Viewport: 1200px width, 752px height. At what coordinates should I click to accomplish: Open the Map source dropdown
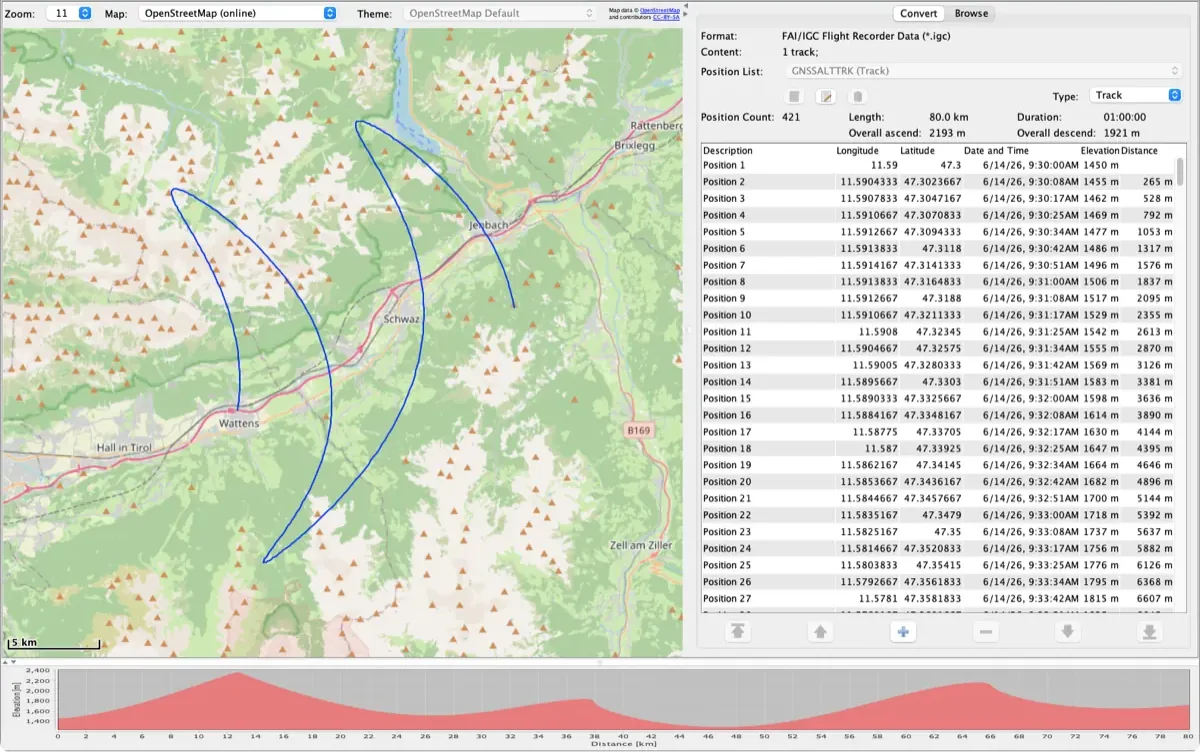[237, 13]
